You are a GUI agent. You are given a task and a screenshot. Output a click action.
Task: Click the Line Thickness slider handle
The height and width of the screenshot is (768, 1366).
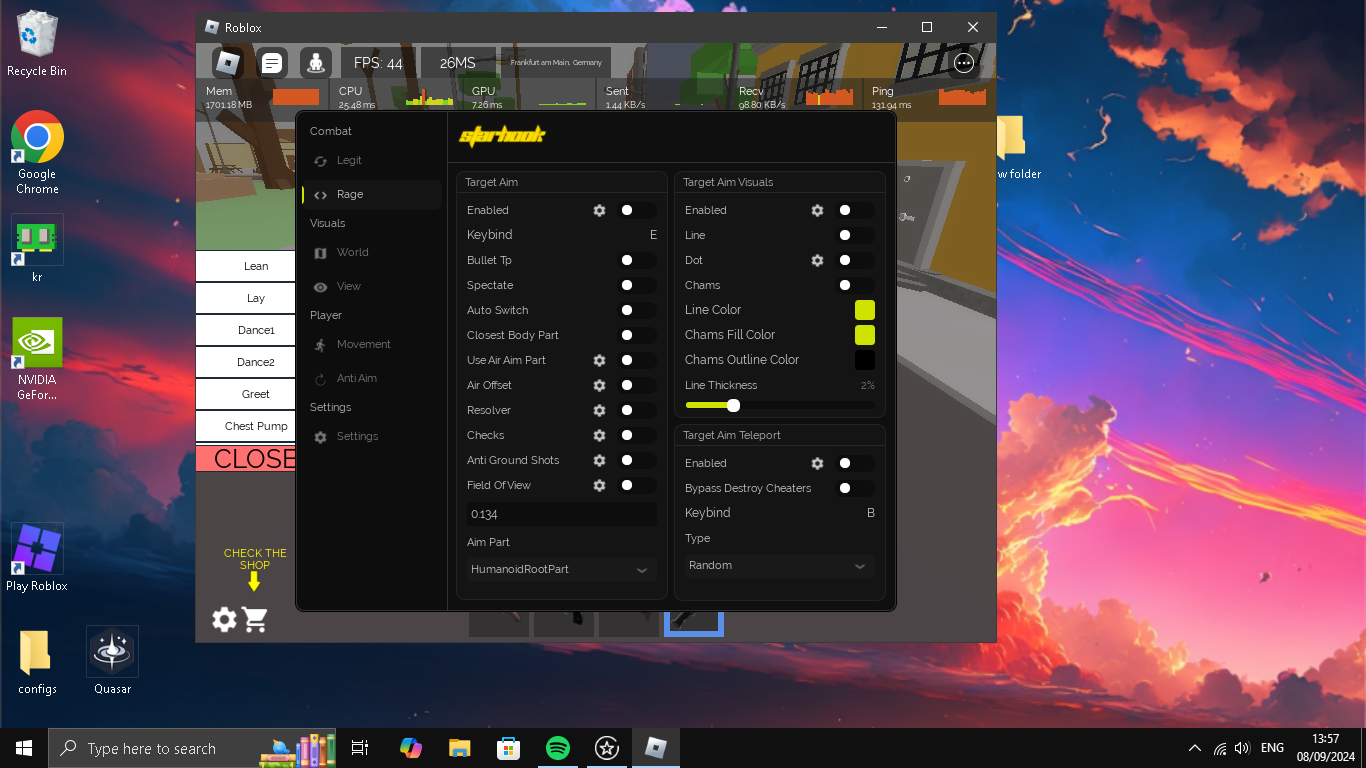click(733, 405)
